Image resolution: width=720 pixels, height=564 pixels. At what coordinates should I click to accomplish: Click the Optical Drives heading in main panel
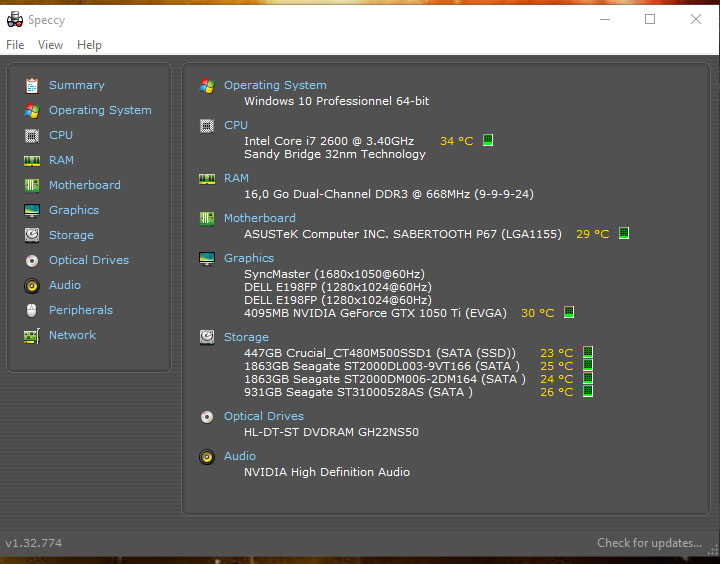pyautogui.click(x=264, y=416)
